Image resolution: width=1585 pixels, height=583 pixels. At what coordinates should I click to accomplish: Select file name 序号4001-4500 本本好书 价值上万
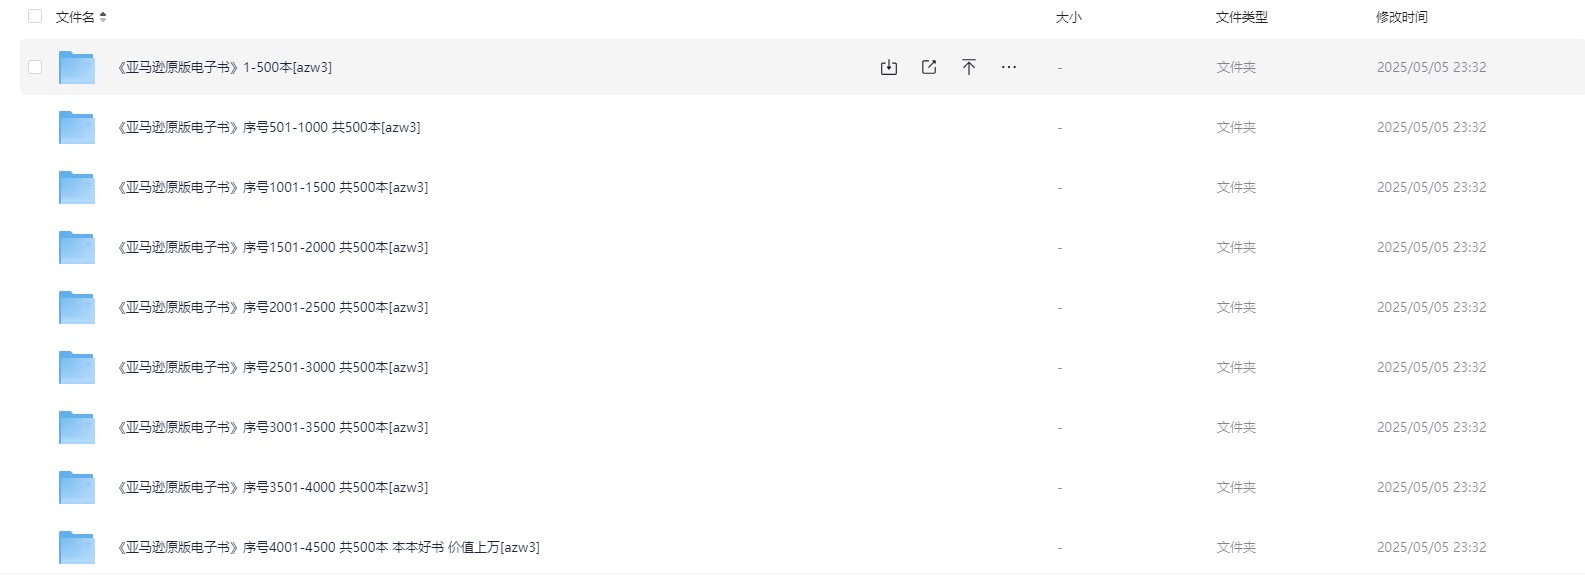(x=329, y=547)
